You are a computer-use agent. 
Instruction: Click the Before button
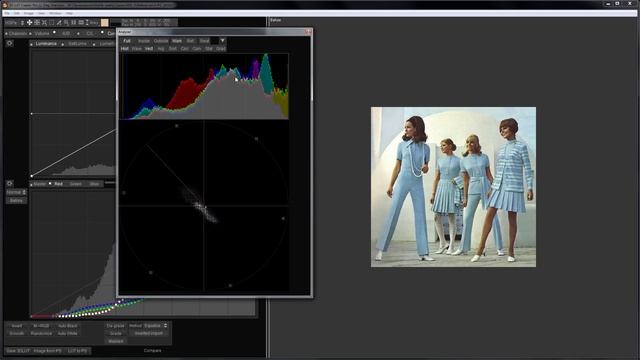[16, 200]
